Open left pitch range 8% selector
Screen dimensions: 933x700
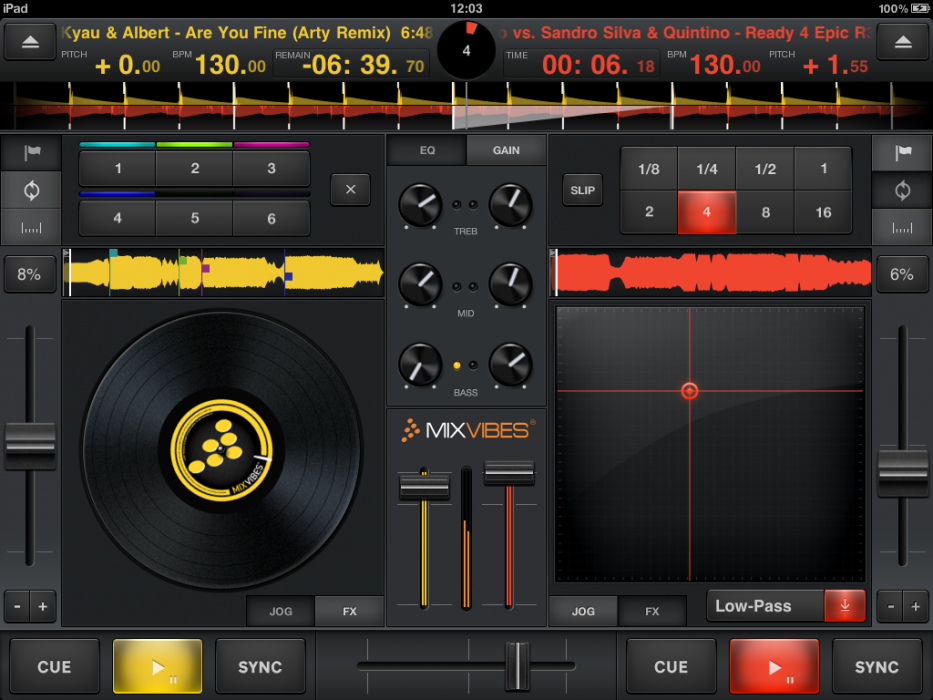point(29,274)
